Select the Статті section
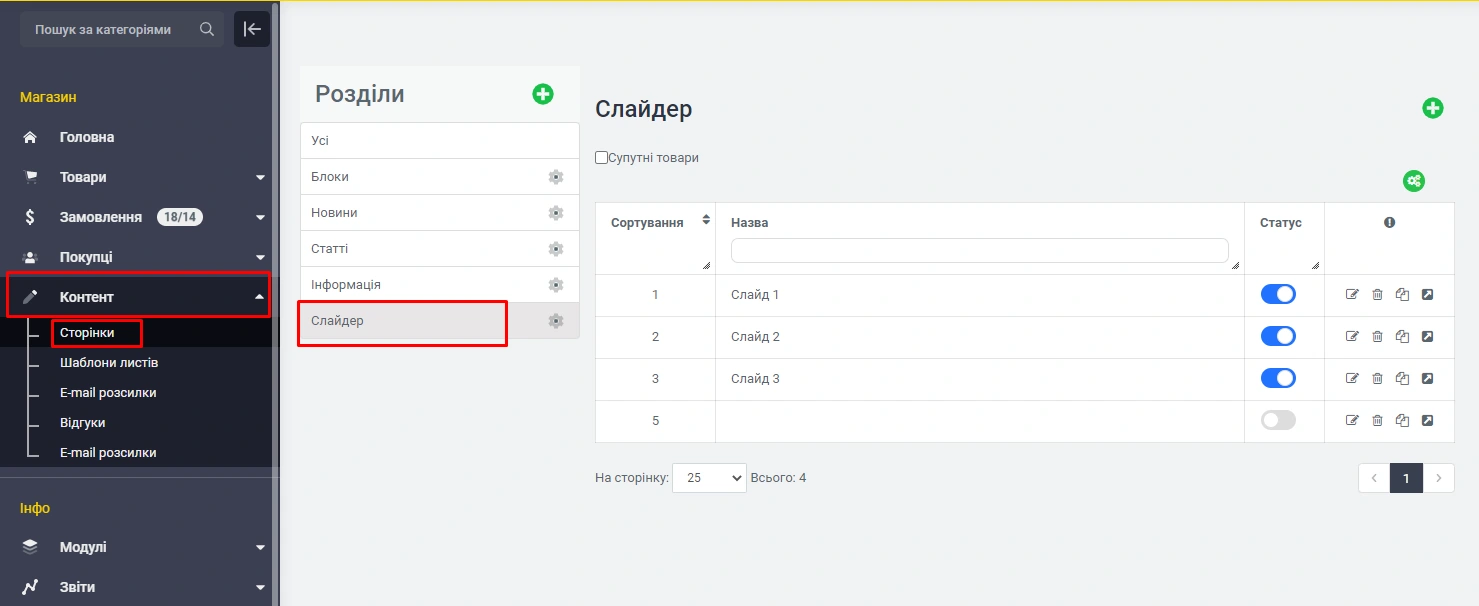1479x606 pixels. (x=330, y=249)
